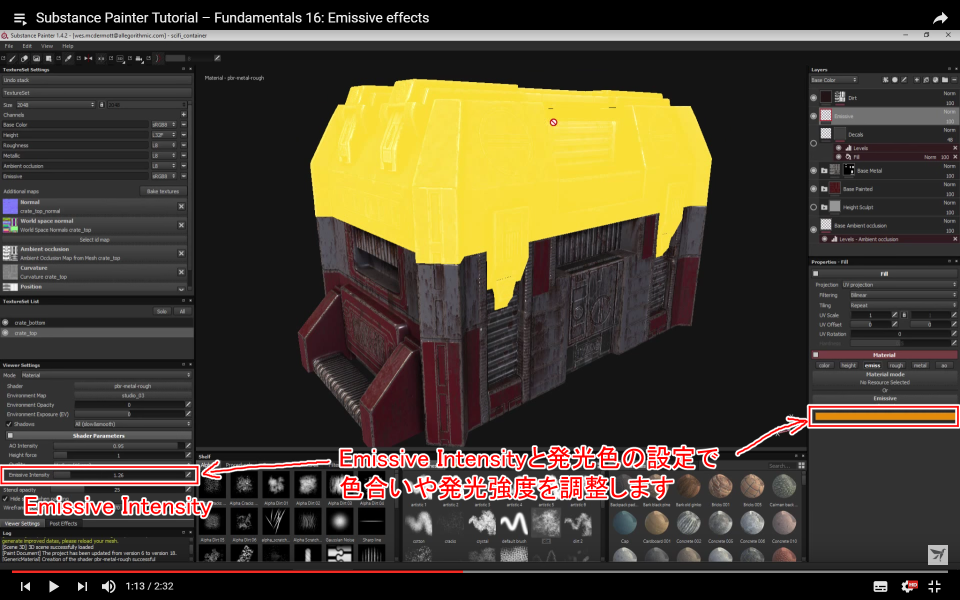Viewport: 960px width, 600px height.
Task: Open the Projection UV projection dropdown
Action: (899, 285)
